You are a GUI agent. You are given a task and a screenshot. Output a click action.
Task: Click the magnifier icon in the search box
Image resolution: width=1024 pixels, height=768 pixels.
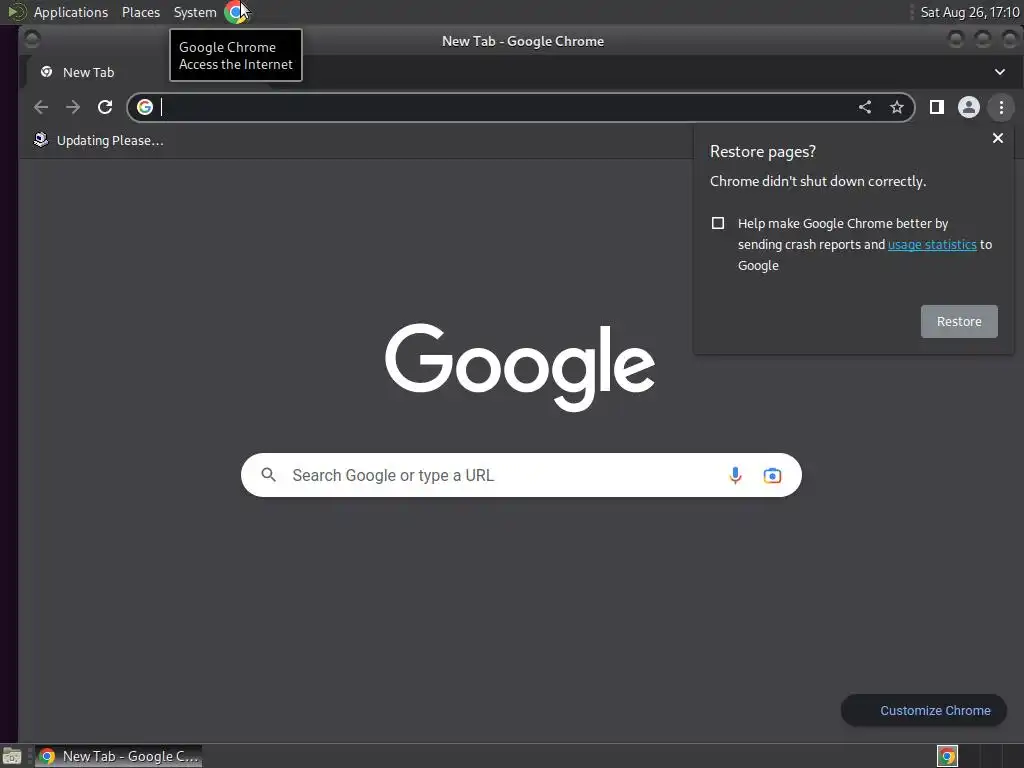click(x=268, y=475)
